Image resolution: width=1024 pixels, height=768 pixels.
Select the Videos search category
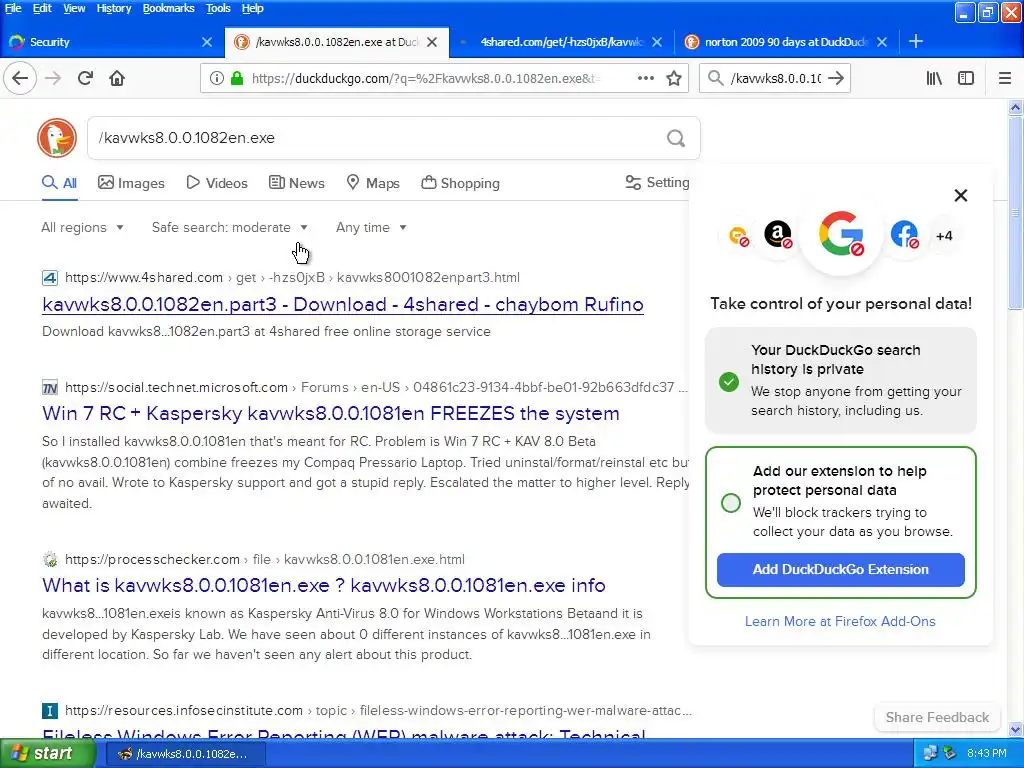pyautogui.click(x=217, y=183)
